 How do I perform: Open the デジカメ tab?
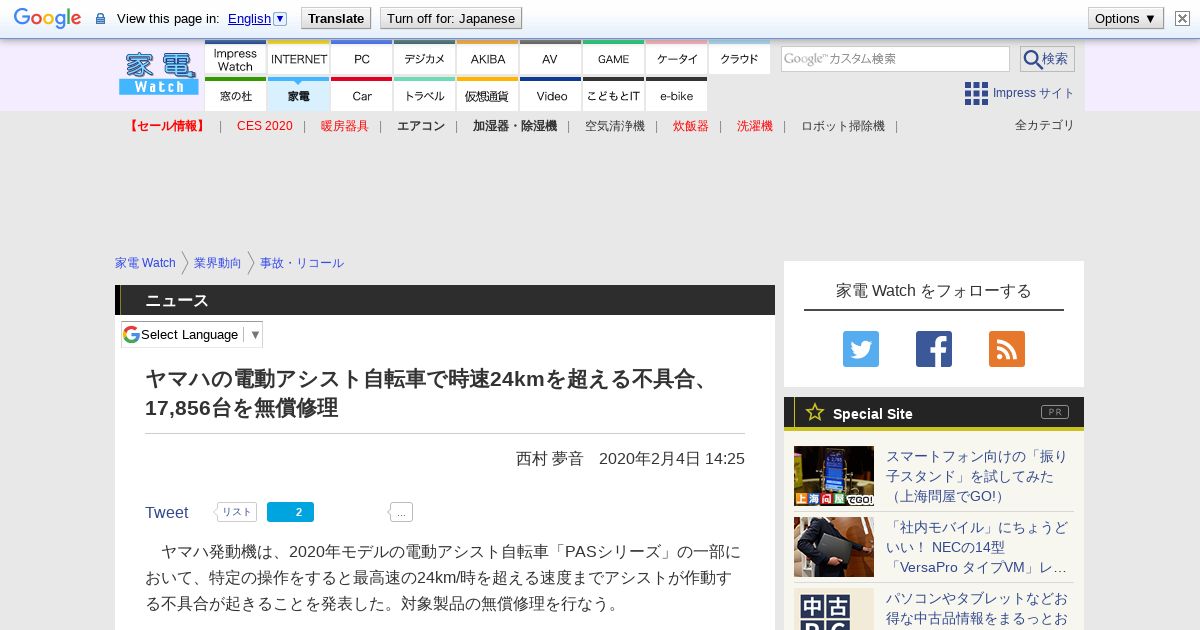425,59
